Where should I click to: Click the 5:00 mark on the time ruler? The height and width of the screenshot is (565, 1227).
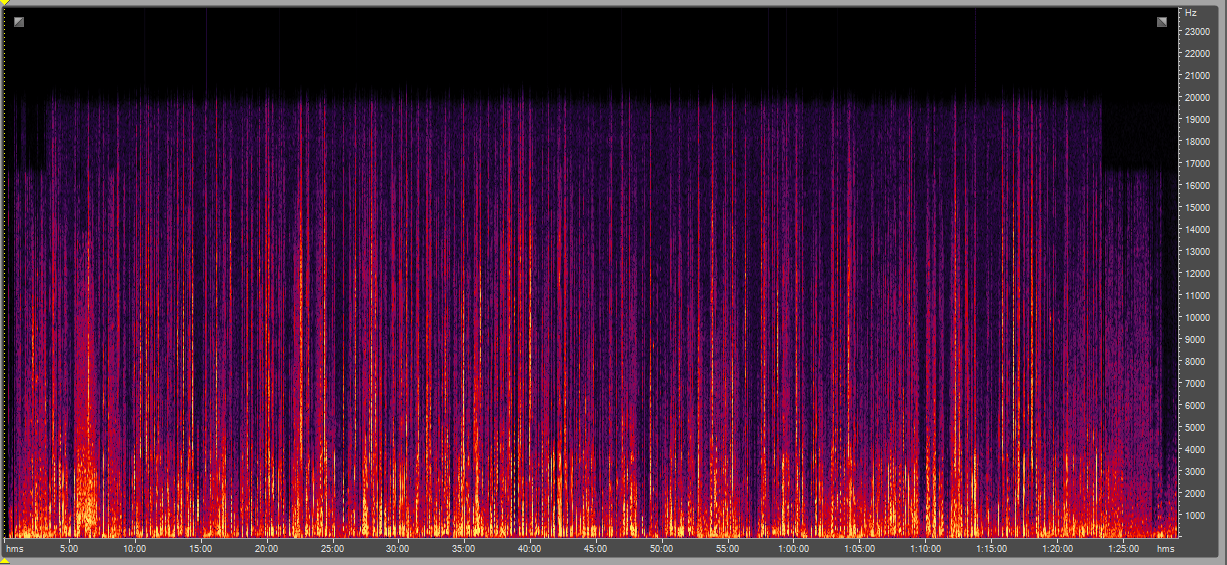click(x=69, y=549)
